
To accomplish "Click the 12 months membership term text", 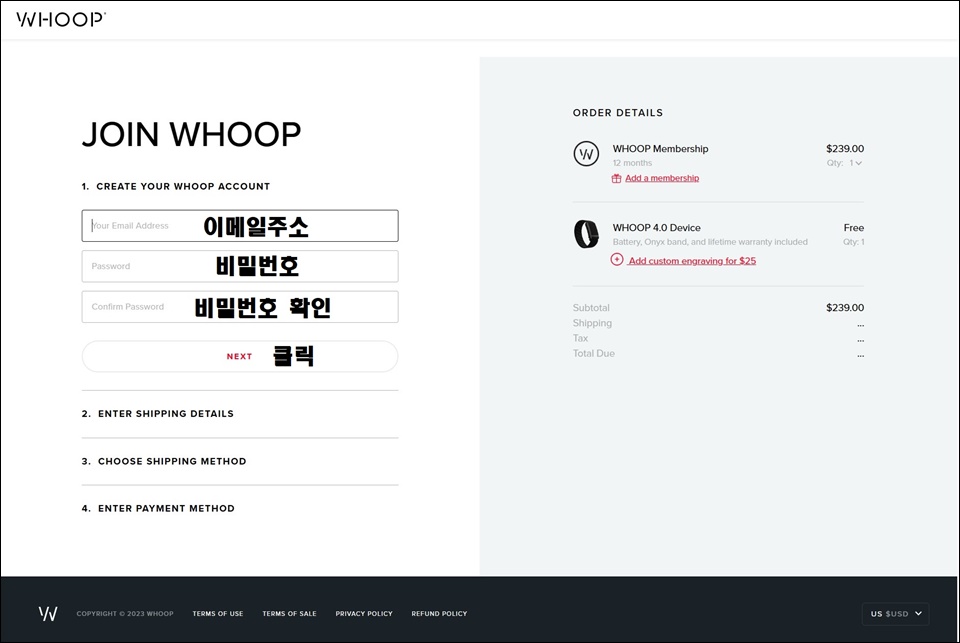I will click(x=632, y=163).
